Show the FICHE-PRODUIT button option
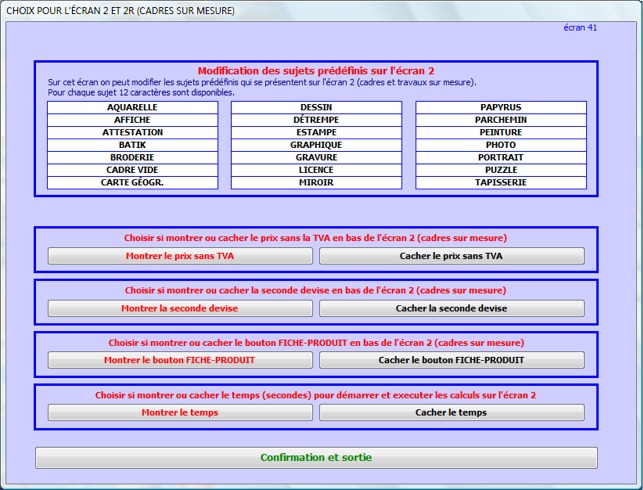Image resolution: width=643 pixels, height=490 pixels. pyautogui.click(x=180, y=360)
